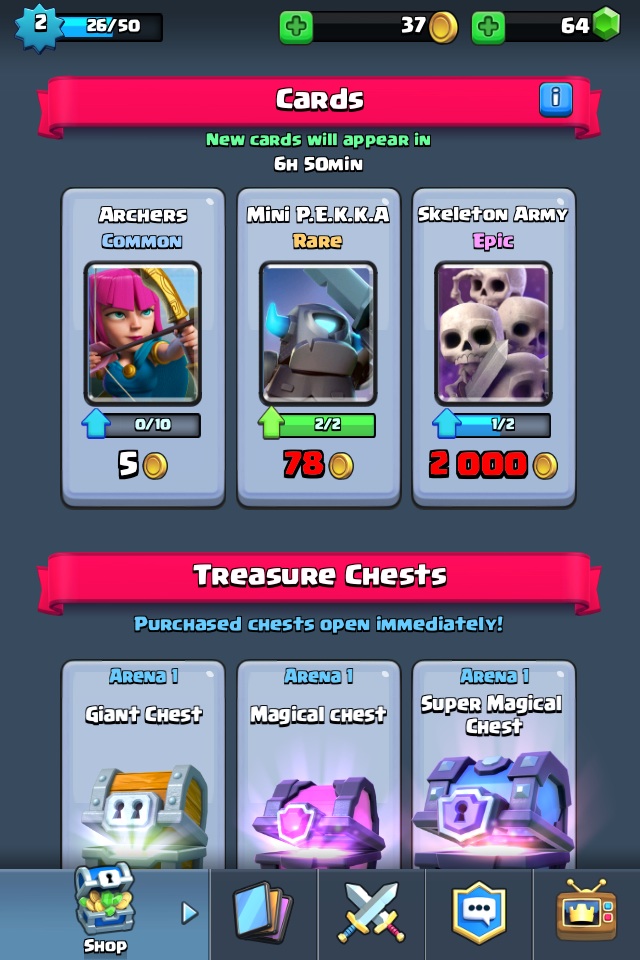This screenshot has height=960, width=640.
Task: Expand the arrow beside Shop tab
Action: tap(190, 913)
